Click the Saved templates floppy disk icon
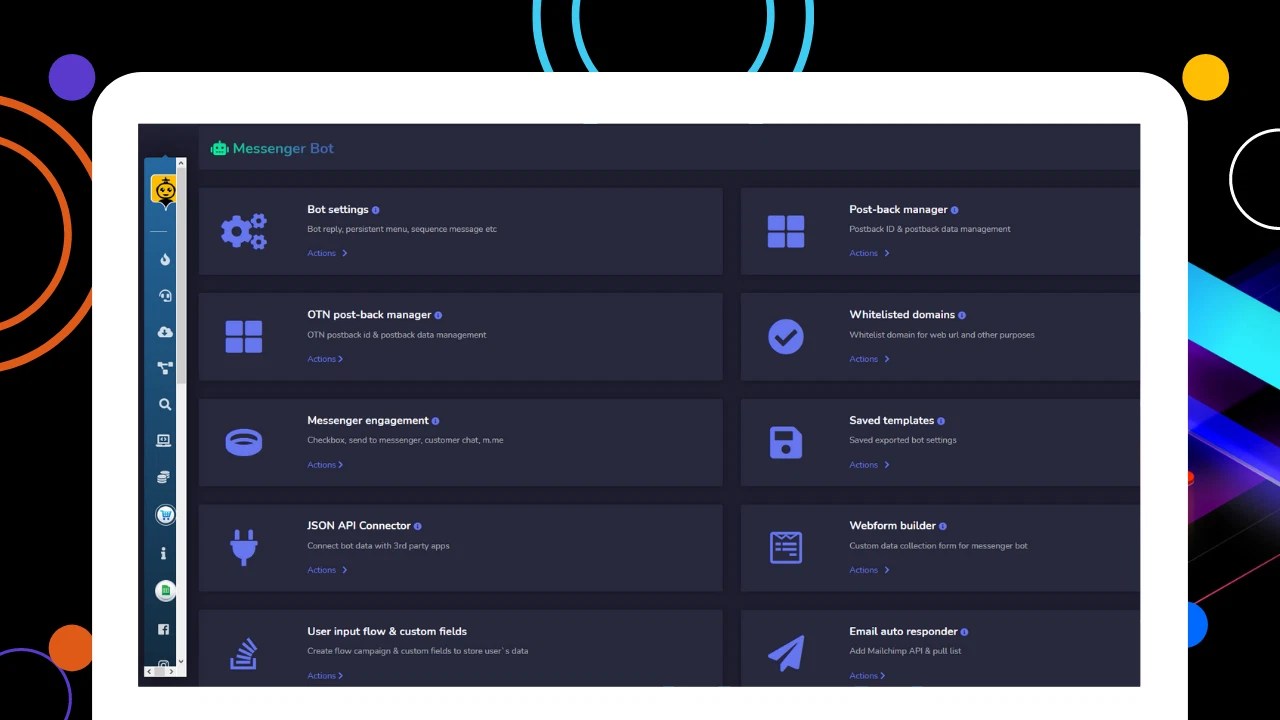This screenshot has height=720, width=1280. pos(785,442)
